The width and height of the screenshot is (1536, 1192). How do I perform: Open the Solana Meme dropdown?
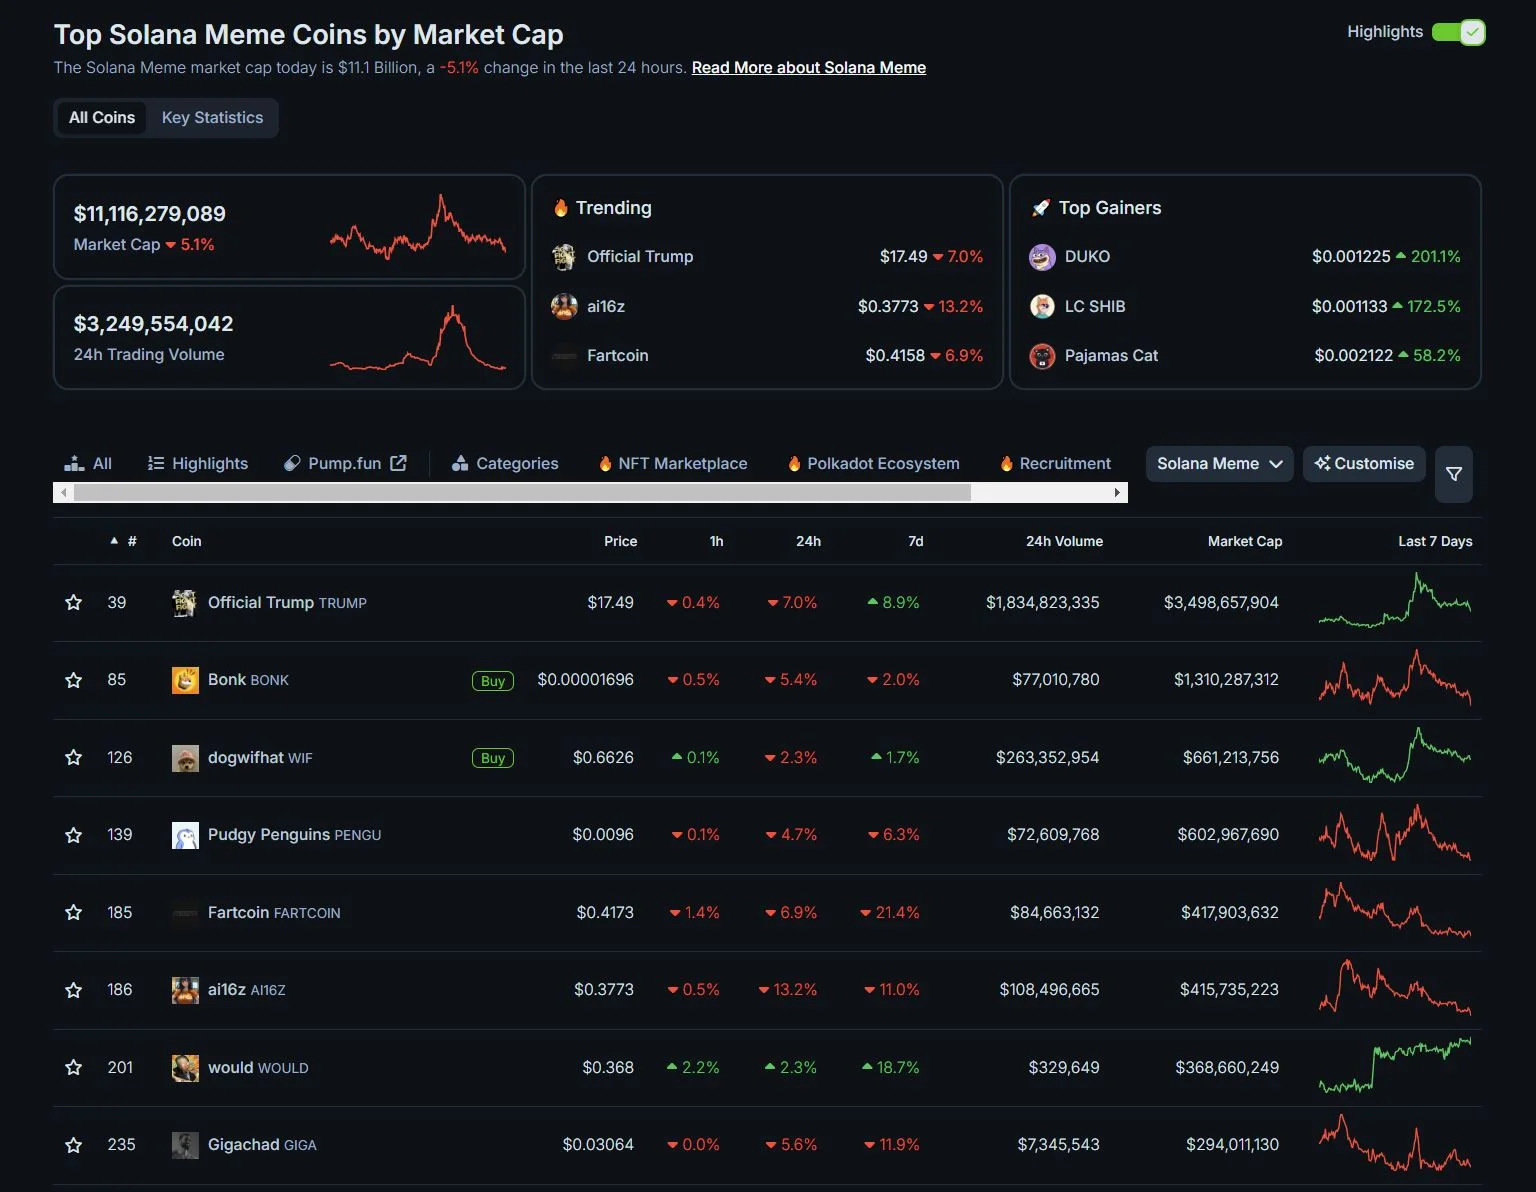pos(1218,463)
